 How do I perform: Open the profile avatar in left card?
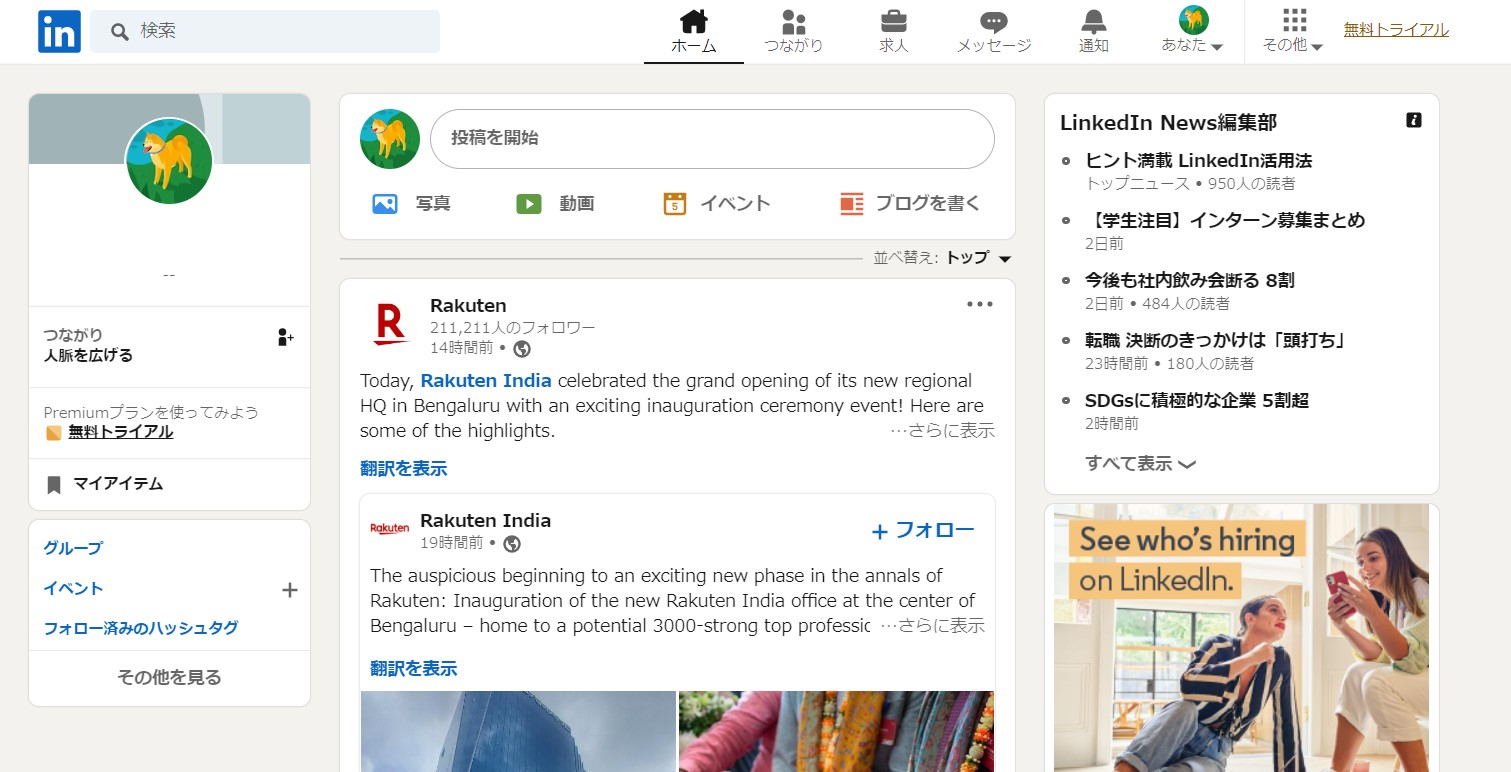(169, 161)
